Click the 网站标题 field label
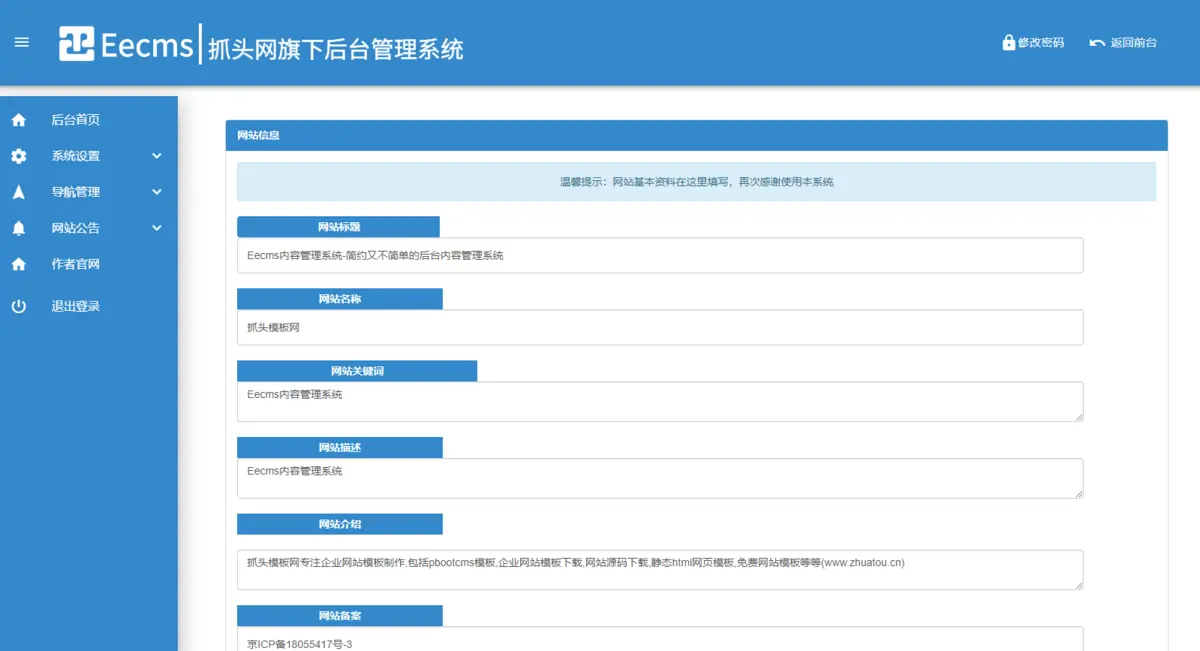This screenshot has height=651, width=1200. pyautogui.click(x=339, y=227)
